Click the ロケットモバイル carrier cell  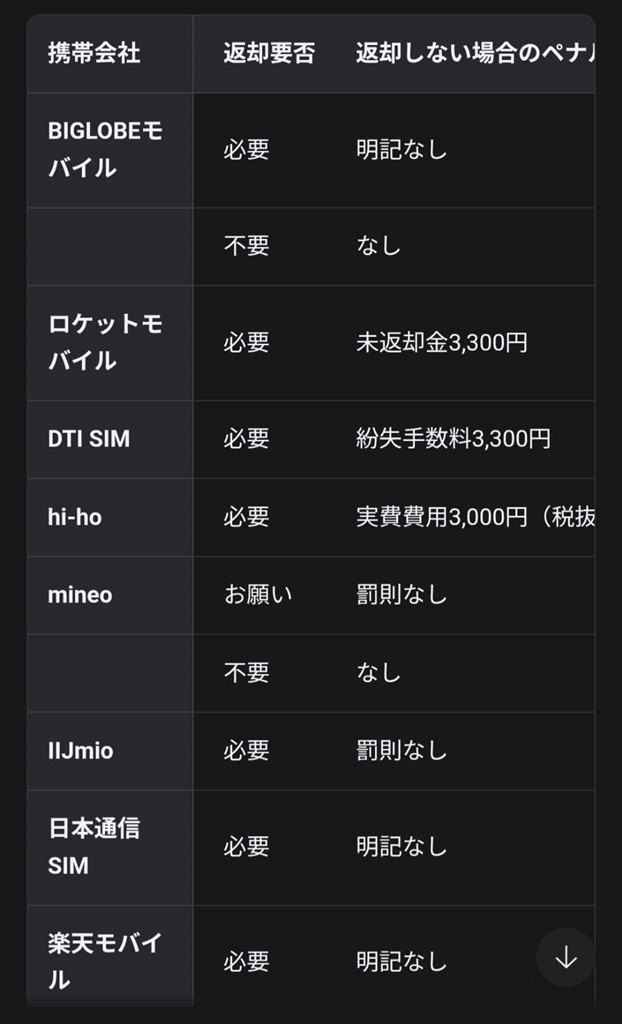point(105,343)
